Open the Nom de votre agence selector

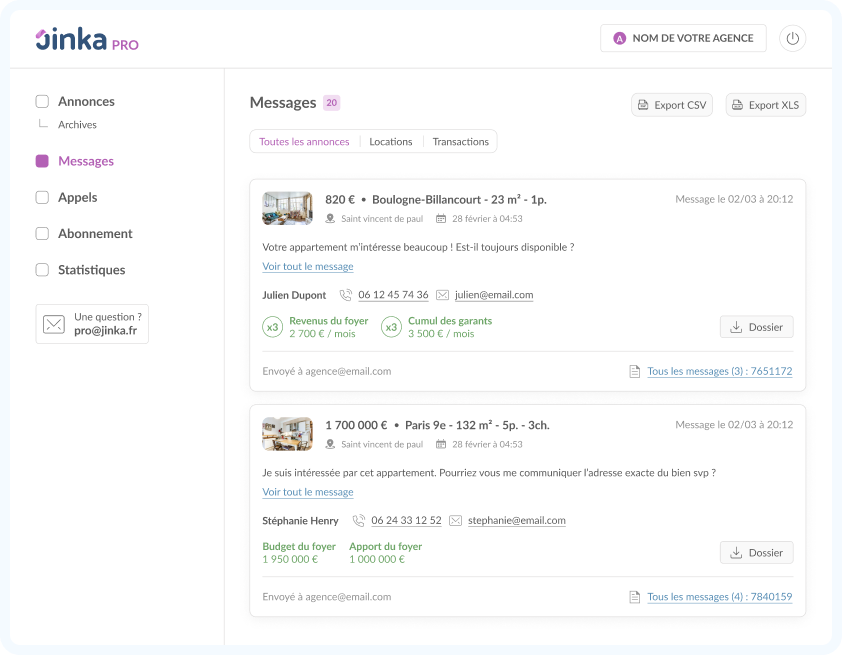pos(683,38)
